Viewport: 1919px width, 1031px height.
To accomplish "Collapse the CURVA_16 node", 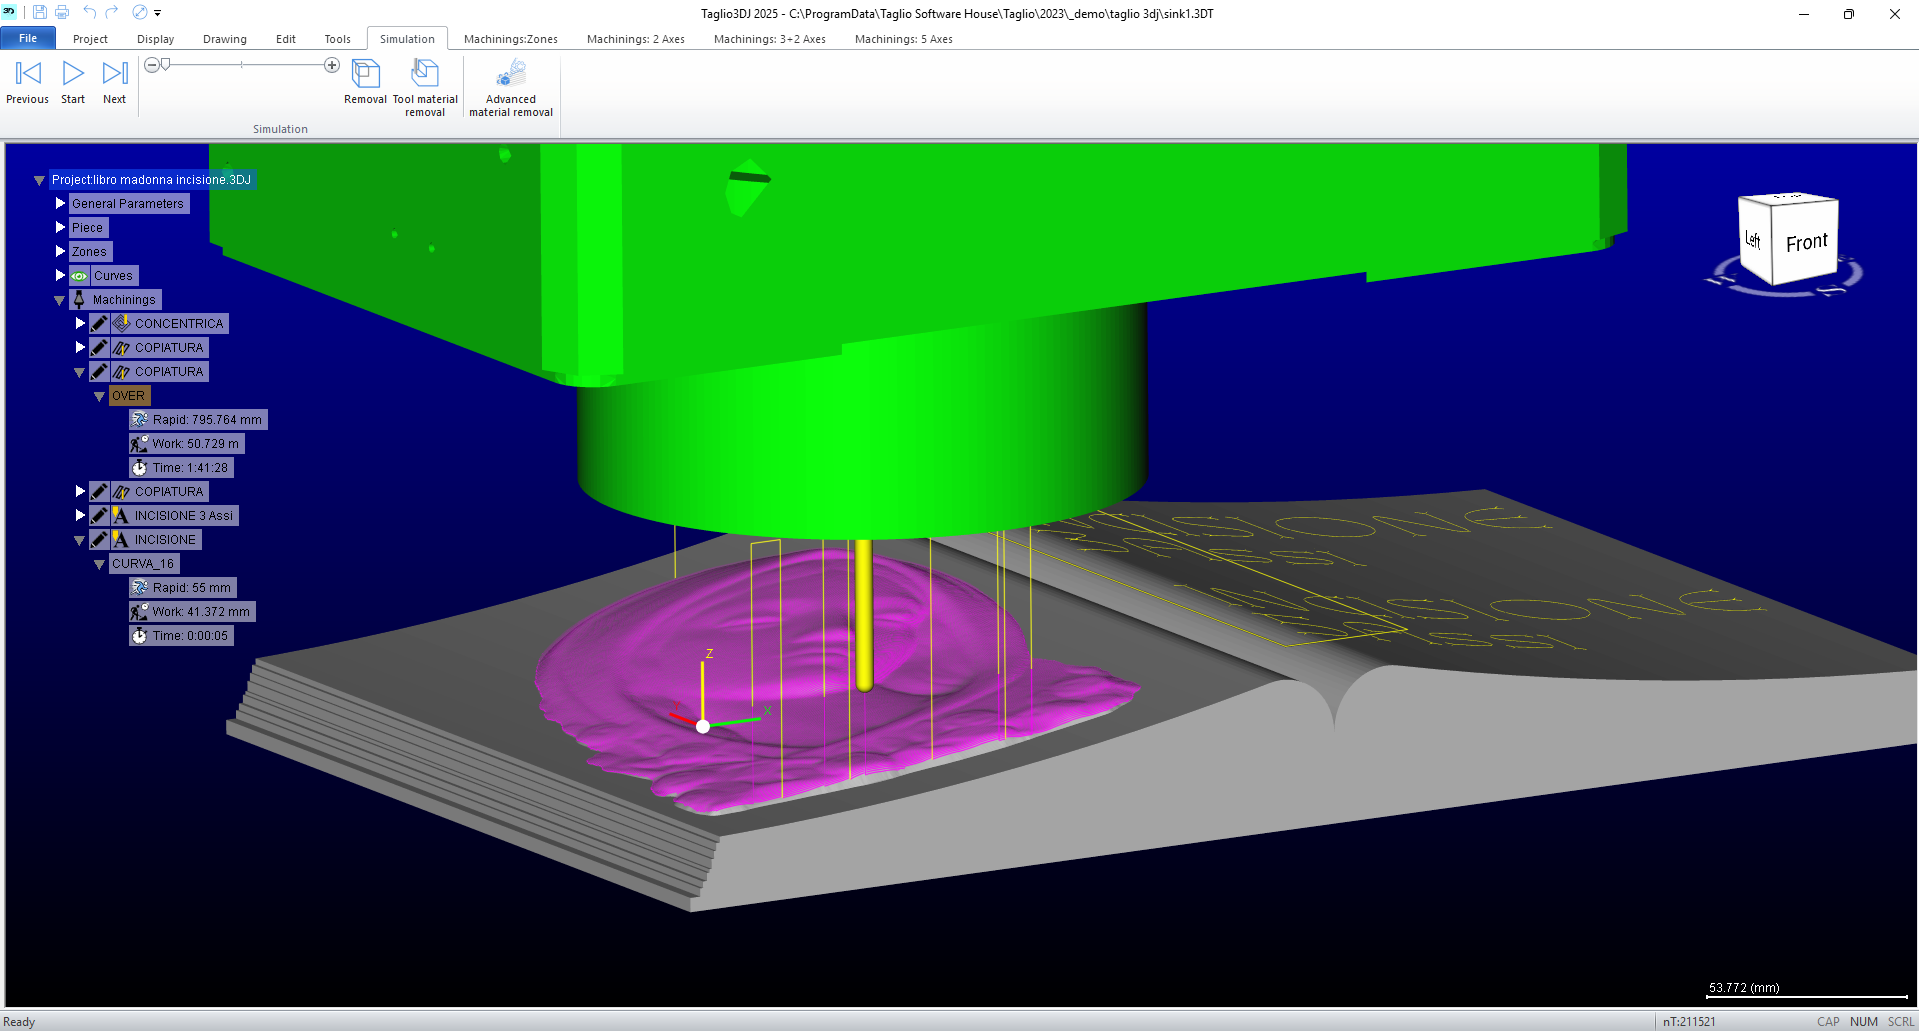I will tap(99, 565).
